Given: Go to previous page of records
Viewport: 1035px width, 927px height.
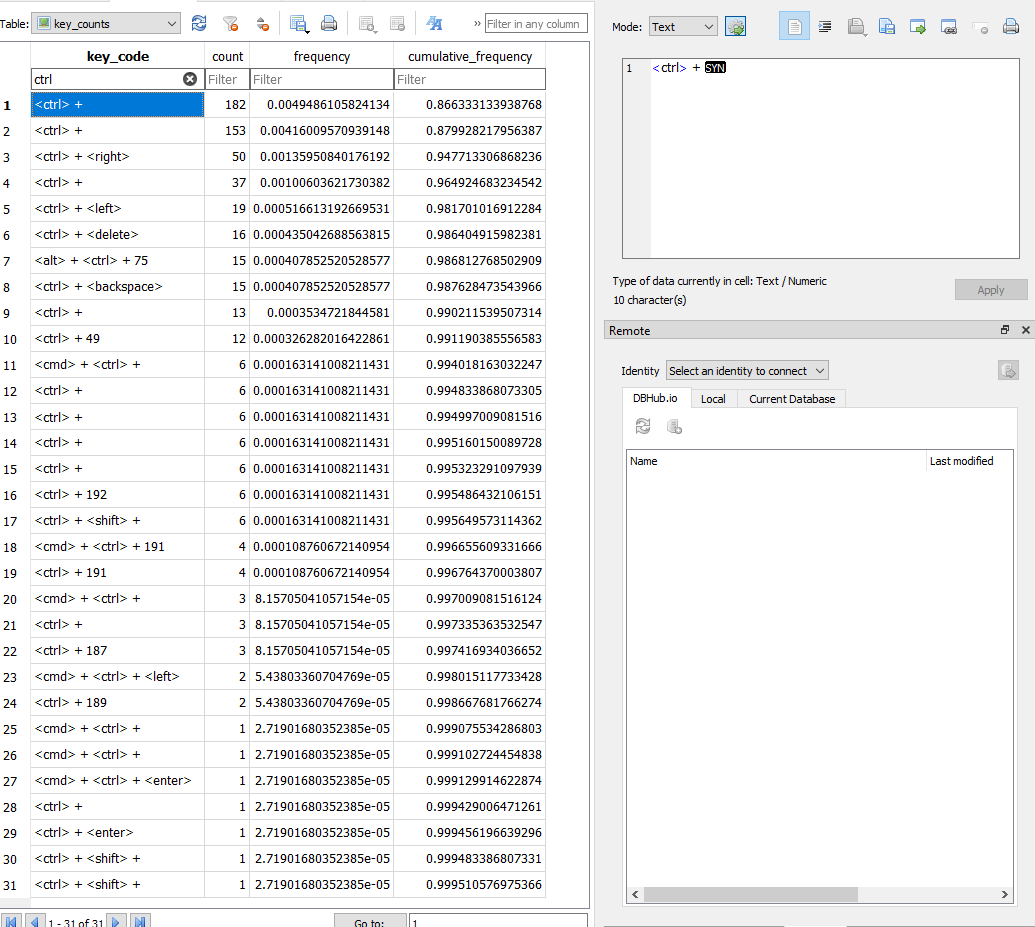Looking at the screenshot, I should pos(35,920).
